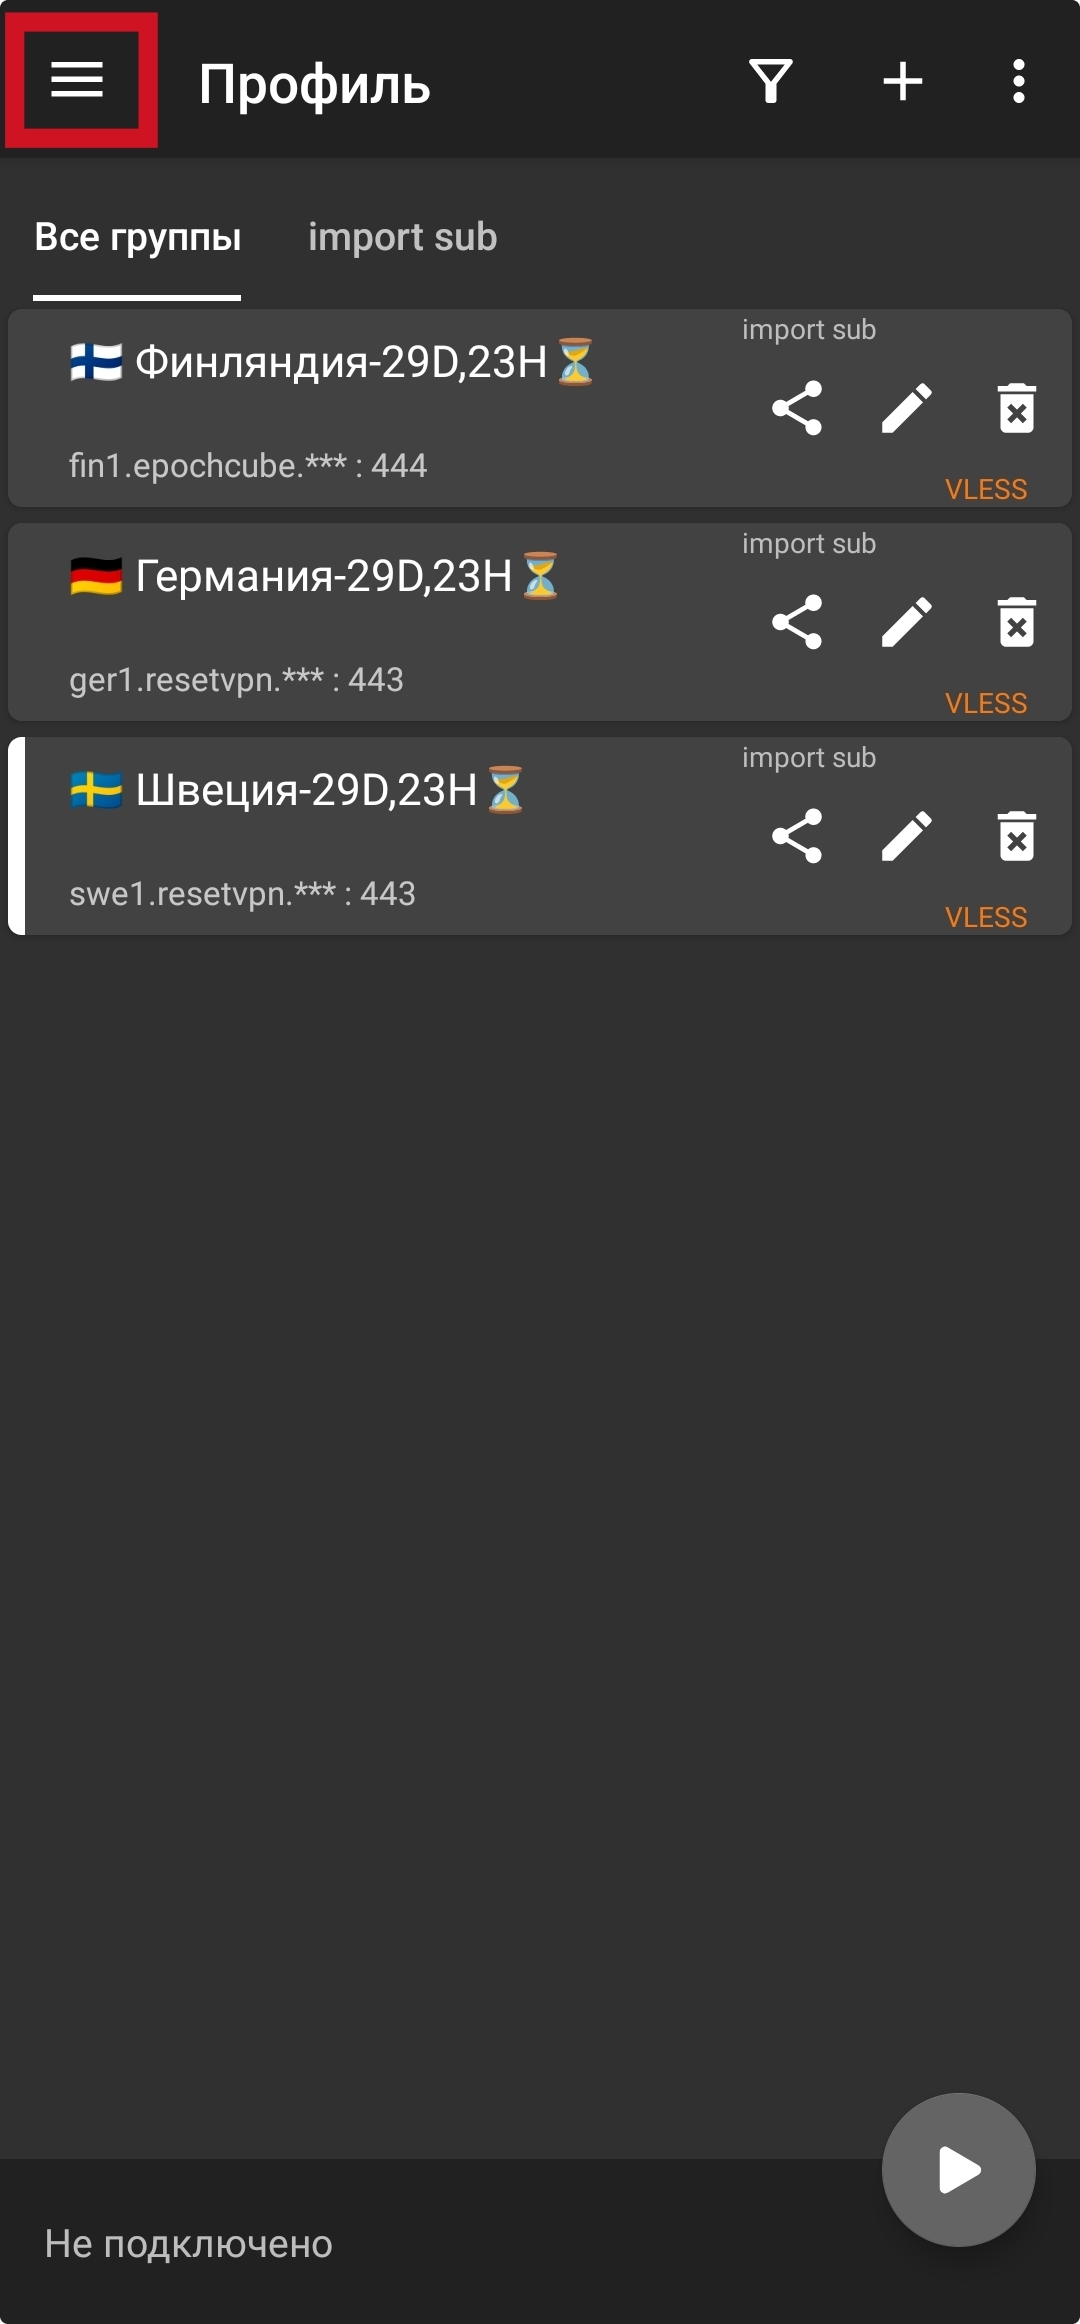
Task: Share the Финляндия profile
Action: tap(797, 408)
